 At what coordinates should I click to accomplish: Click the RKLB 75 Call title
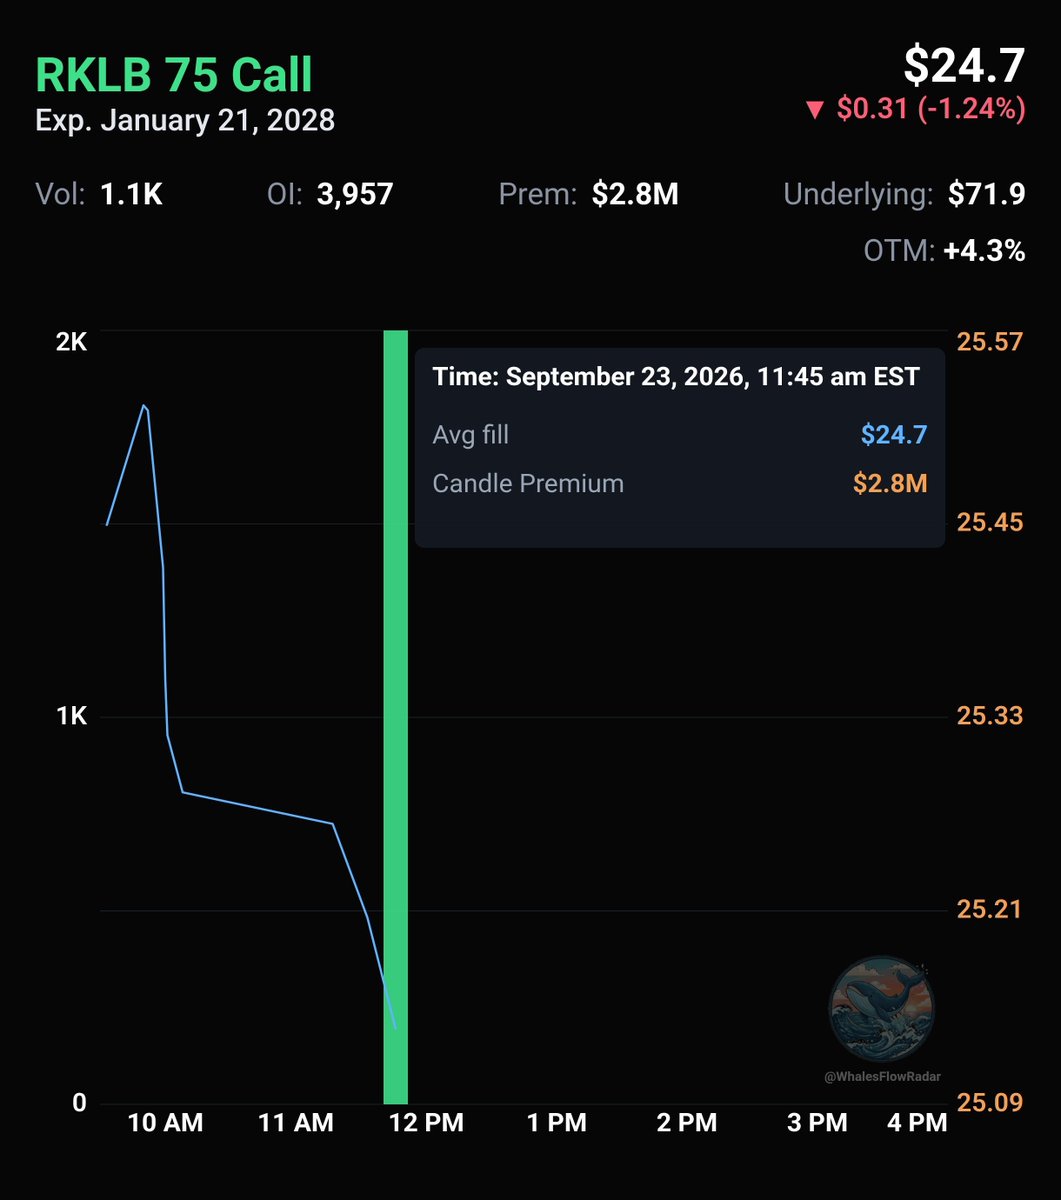[x=174, y=75]
